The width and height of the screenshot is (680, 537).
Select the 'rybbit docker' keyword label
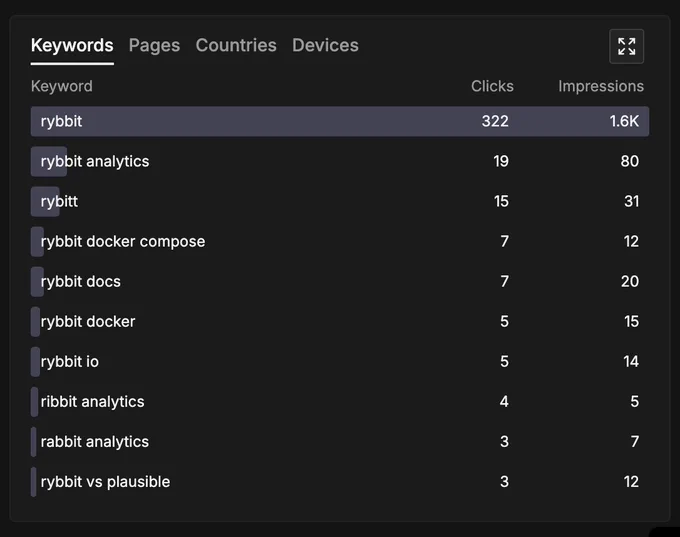click(88, 321)
